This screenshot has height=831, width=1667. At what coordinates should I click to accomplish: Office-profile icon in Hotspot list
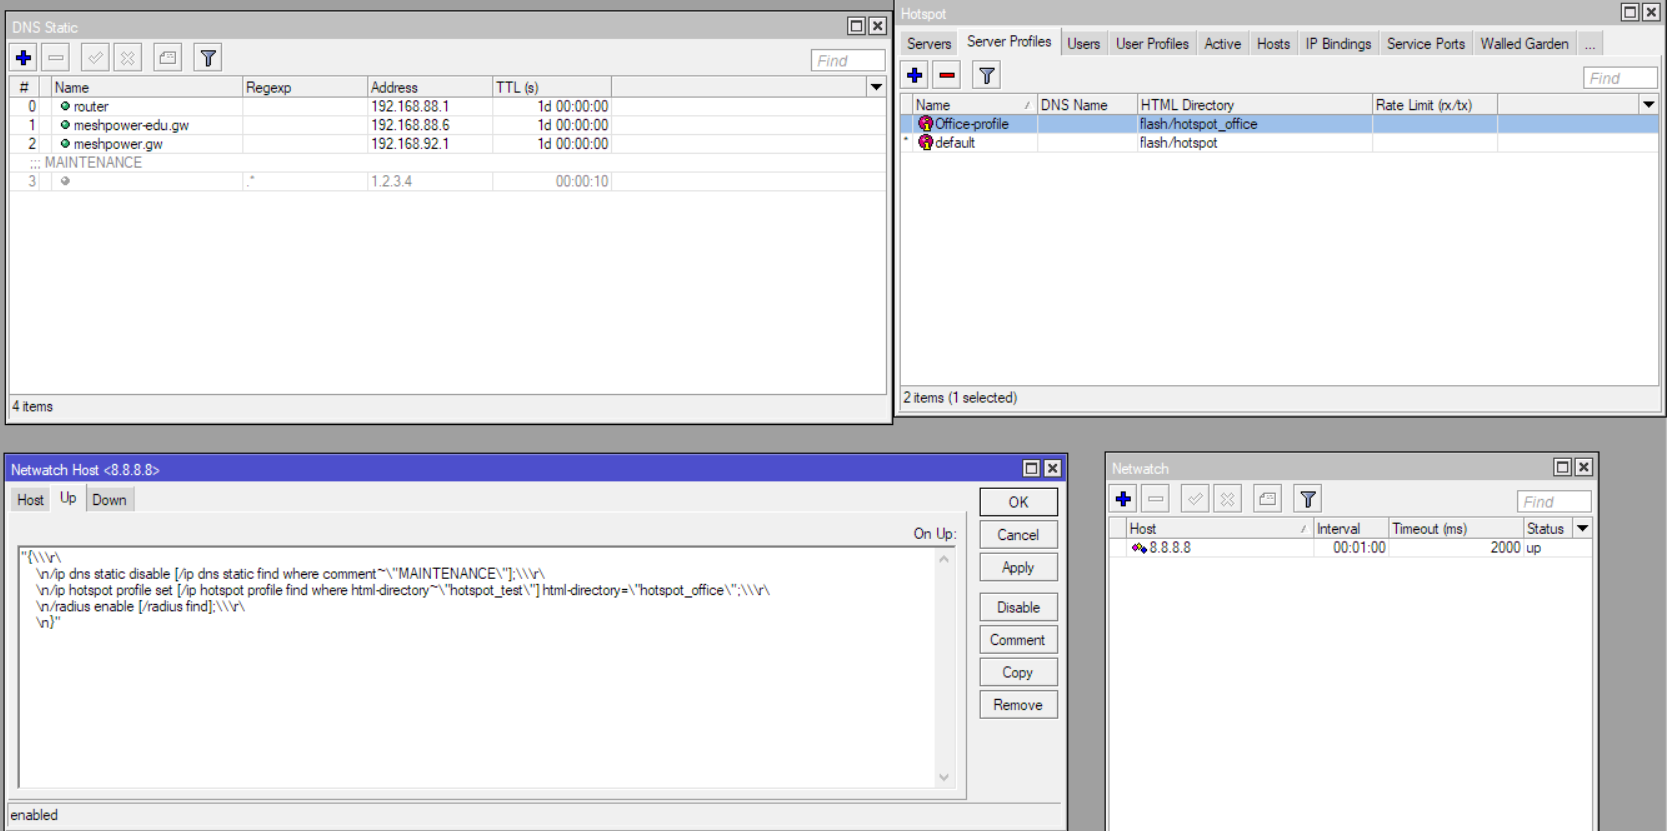925,124
